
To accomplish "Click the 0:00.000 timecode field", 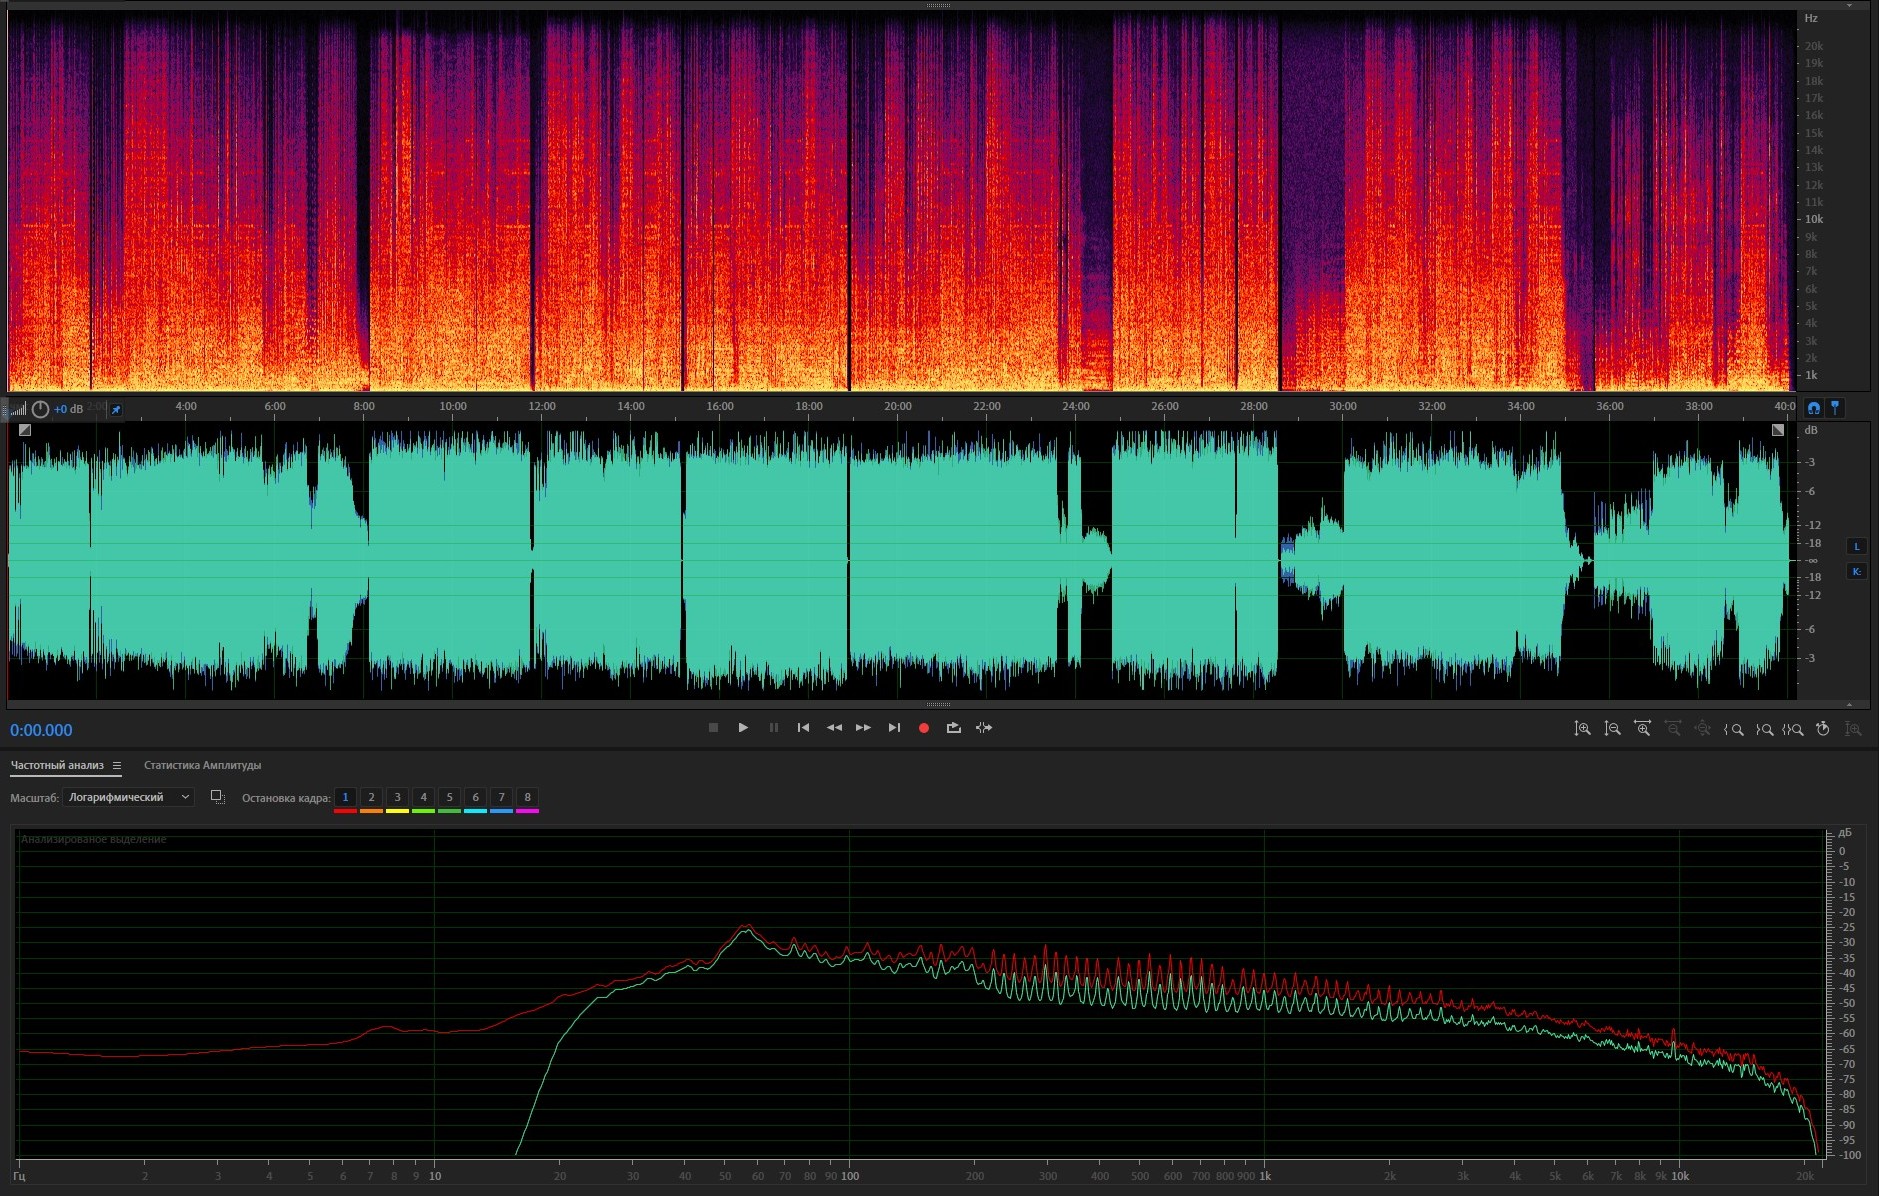I will (x=41, y=730).
